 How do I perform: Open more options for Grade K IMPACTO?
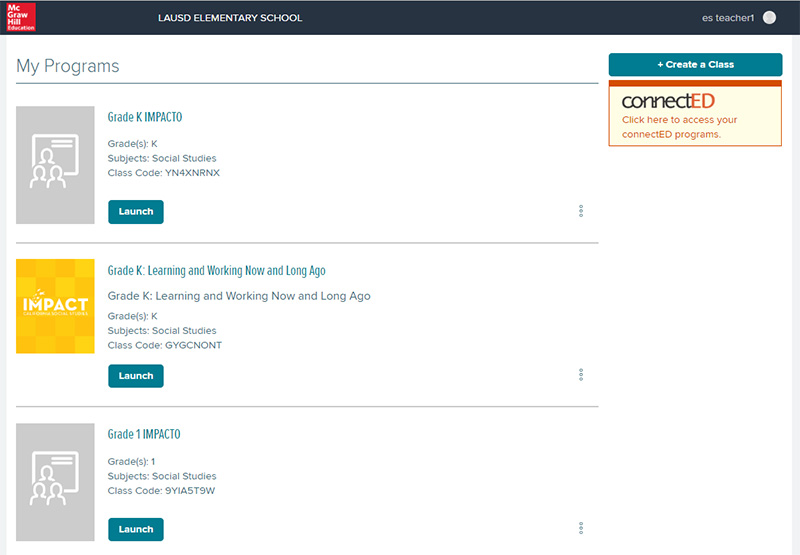(581, 211)
